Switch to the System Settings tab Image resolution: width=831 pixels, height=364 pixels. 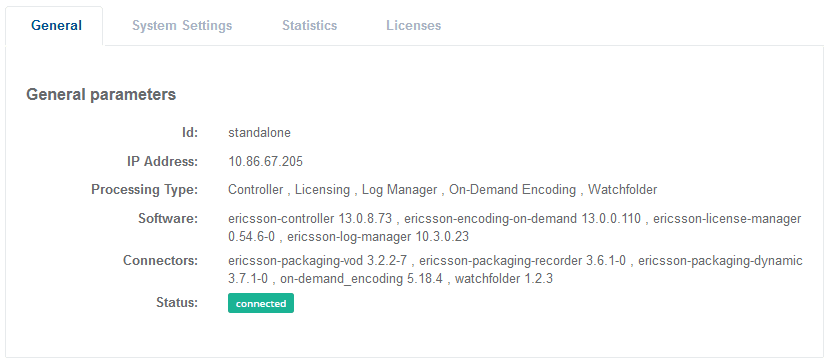182,25
